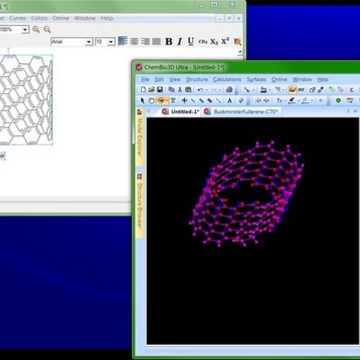The image size is (360, 360).
Task: Create a new file in ChemBio3D
Action: 143,89
